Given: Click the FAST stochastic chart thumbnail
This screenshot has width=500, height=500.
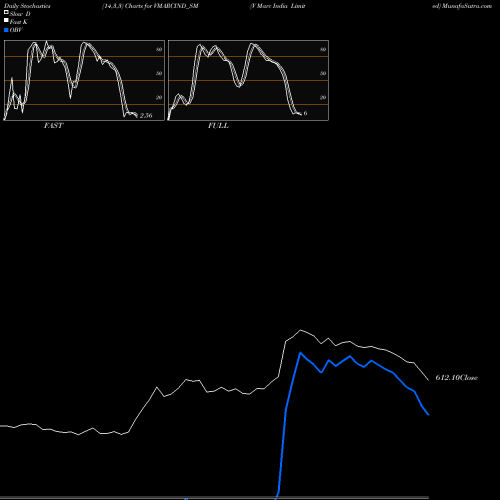Looking at the screenshot, I should click(x=84, y=80).
